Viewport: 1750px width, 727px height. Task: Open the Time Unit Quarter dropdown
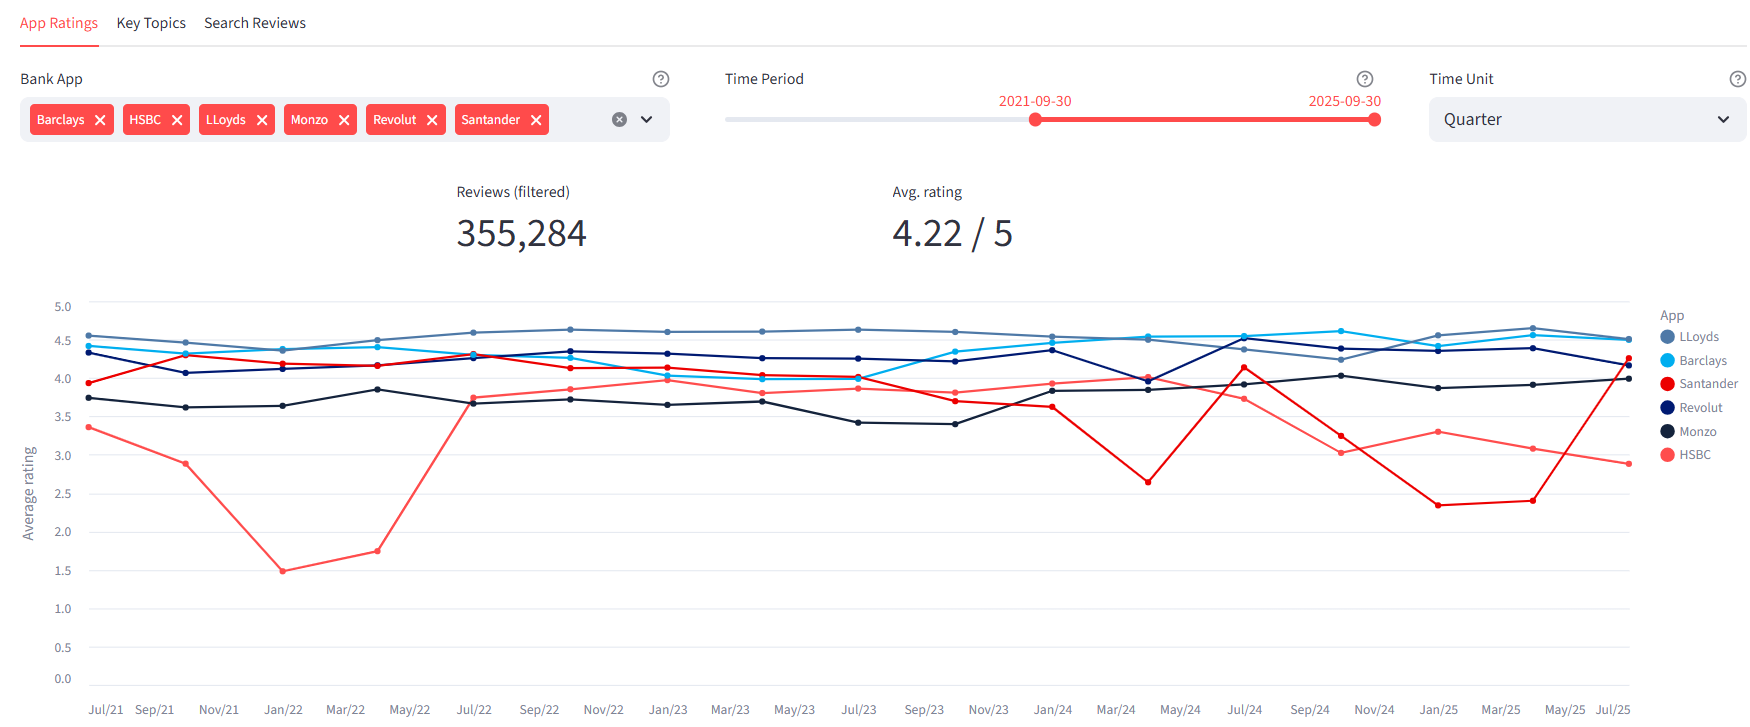point(1586,120)
